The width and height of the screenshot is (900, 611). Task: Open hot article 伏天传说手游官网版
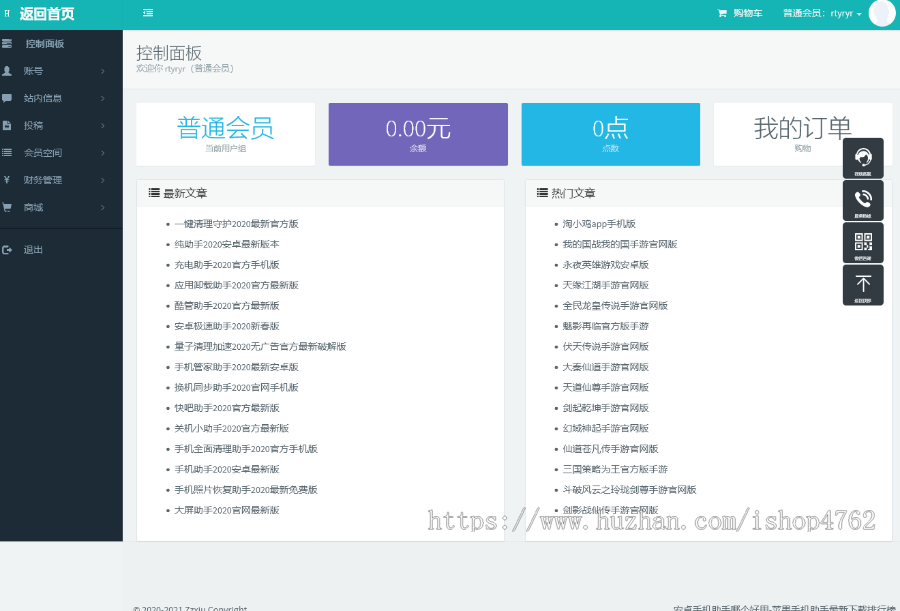point(606,346)
